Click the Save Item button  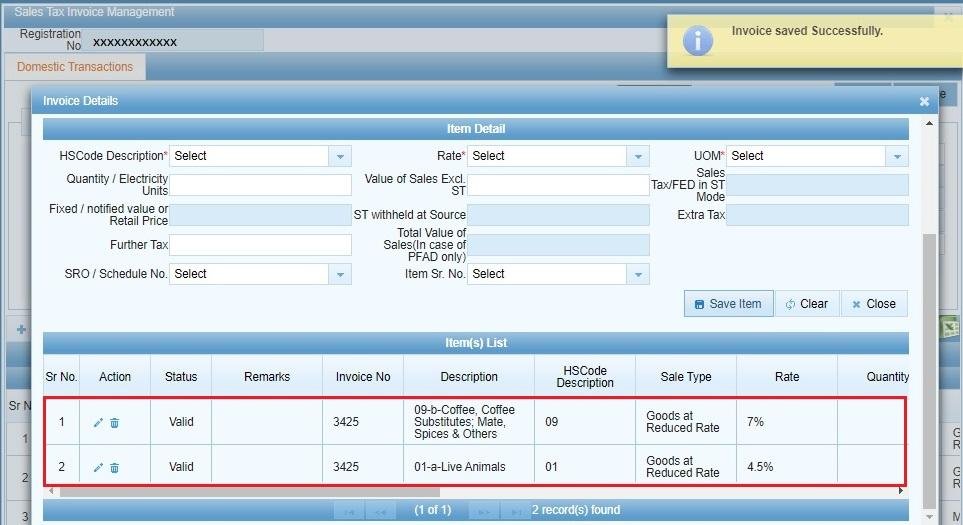[728, 304]
